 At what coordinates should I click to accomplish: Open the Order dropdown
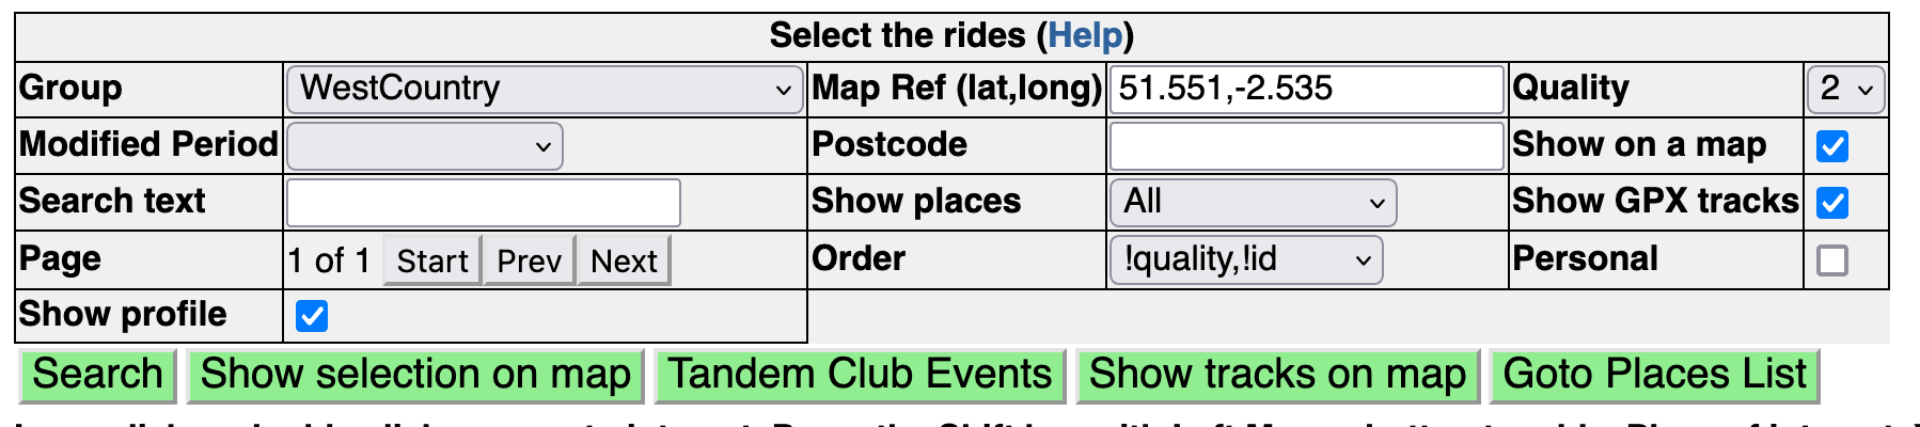click(x=1246, y=260)
